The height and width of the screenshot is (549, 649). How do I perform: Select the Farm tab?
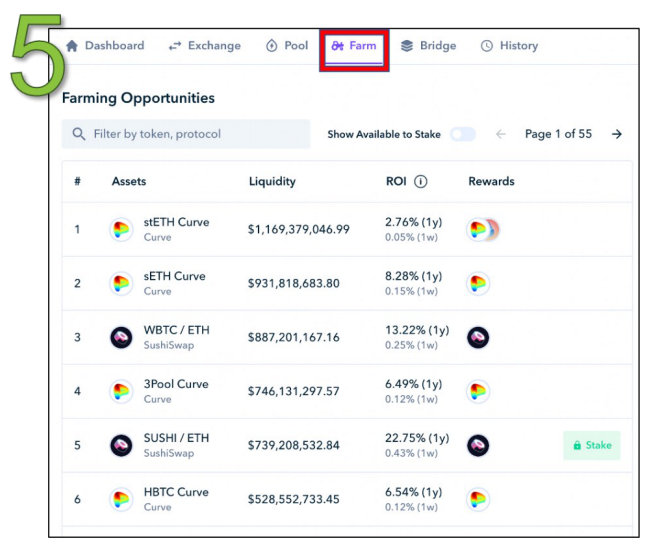354,46
